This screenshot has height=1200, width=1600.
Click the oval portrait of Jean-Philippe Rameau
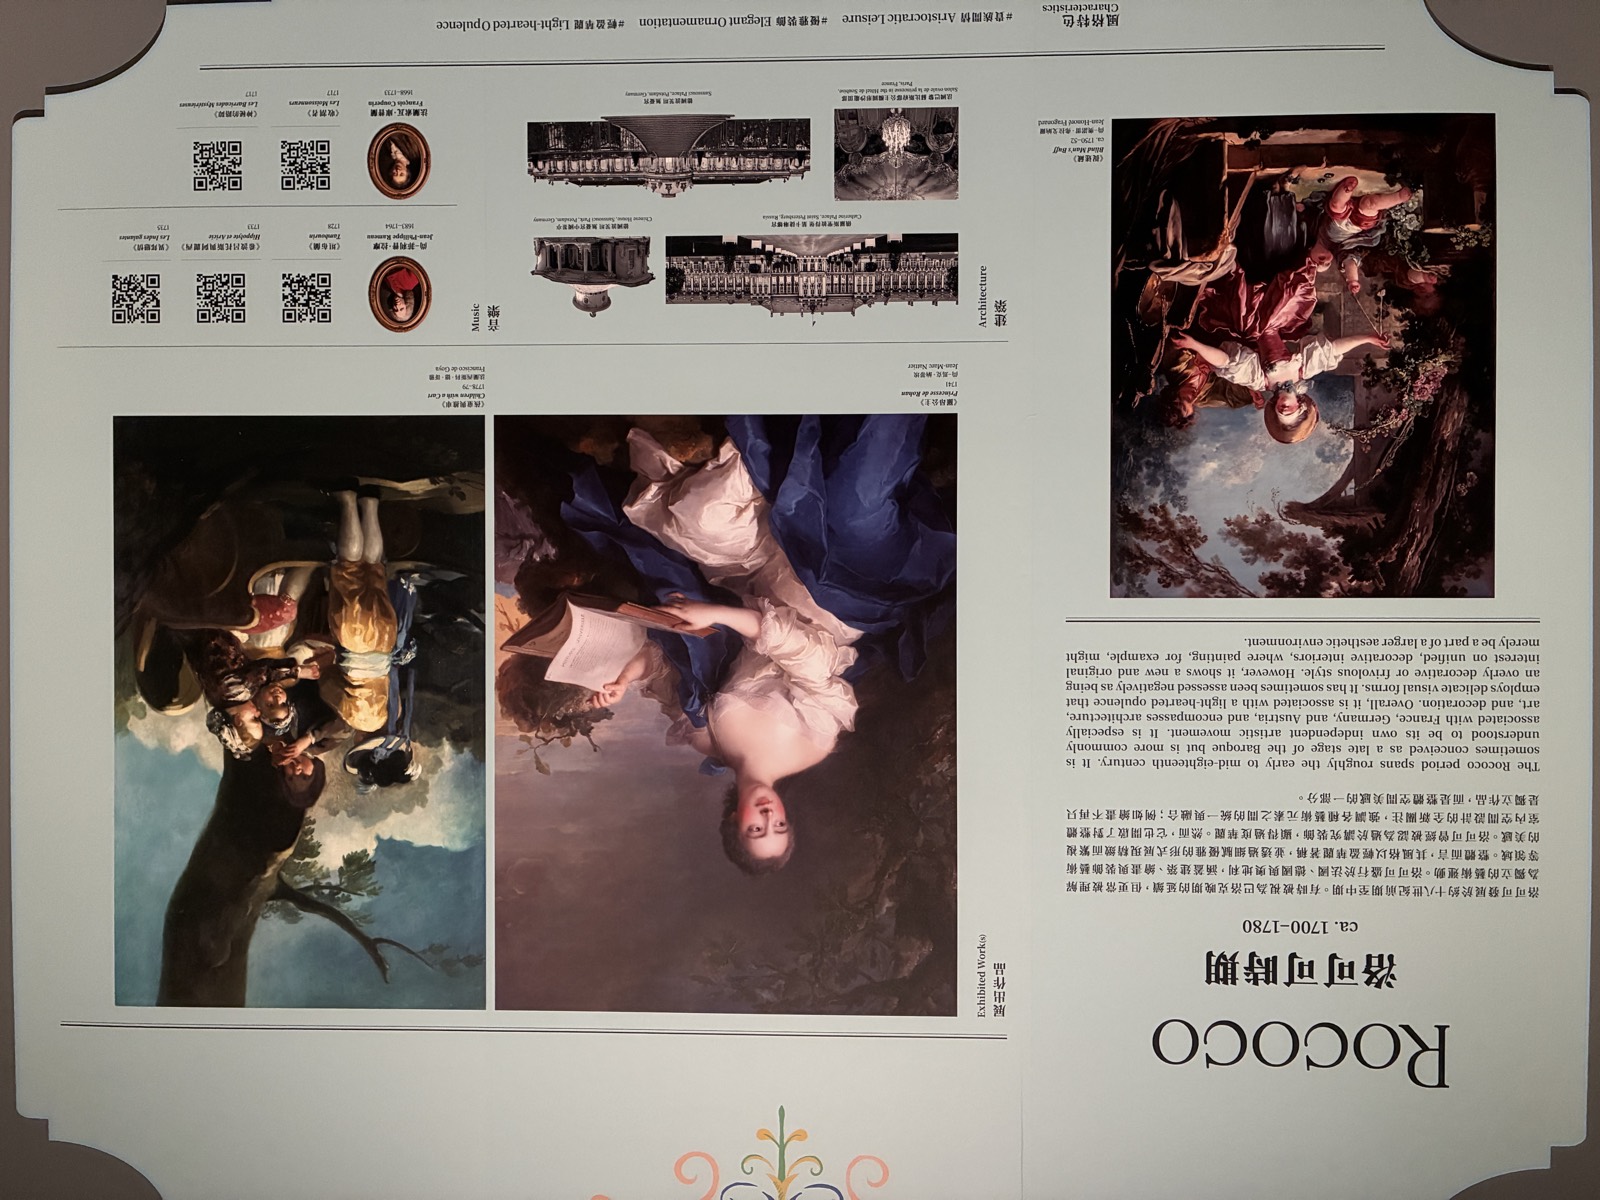(x=400, y=294)
